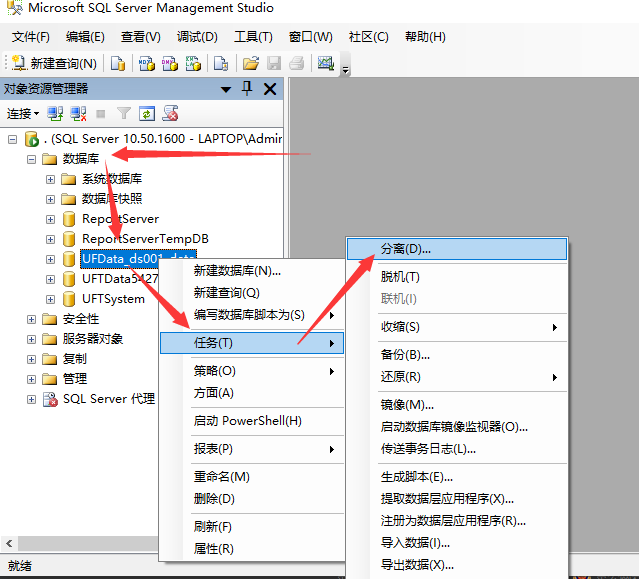Open the toolbar options overflow arrow
Viewport: 639px width, 579px height.
(346, 70)
